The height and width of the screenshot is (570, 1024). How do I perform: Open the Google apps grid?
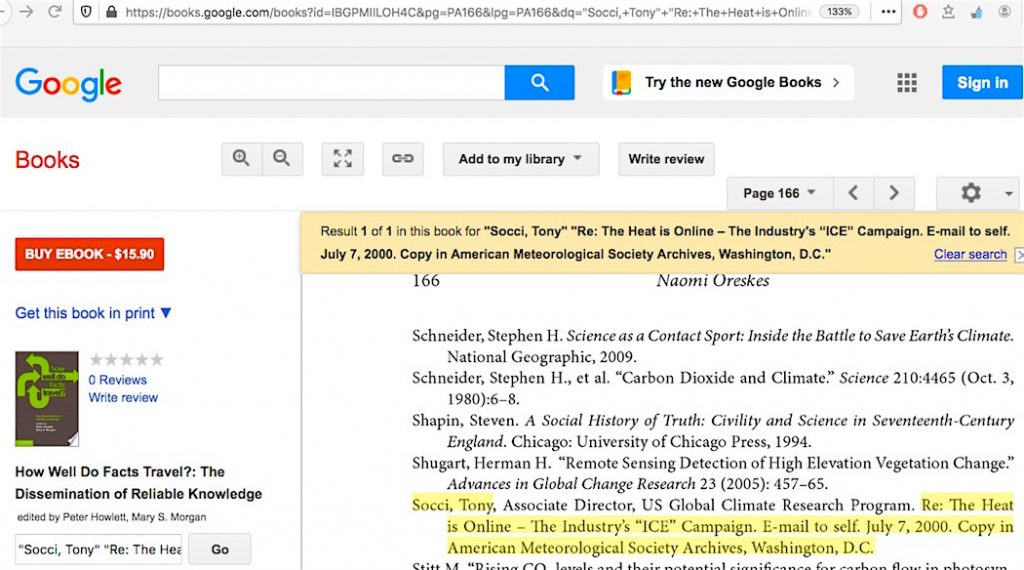(907, 83)
